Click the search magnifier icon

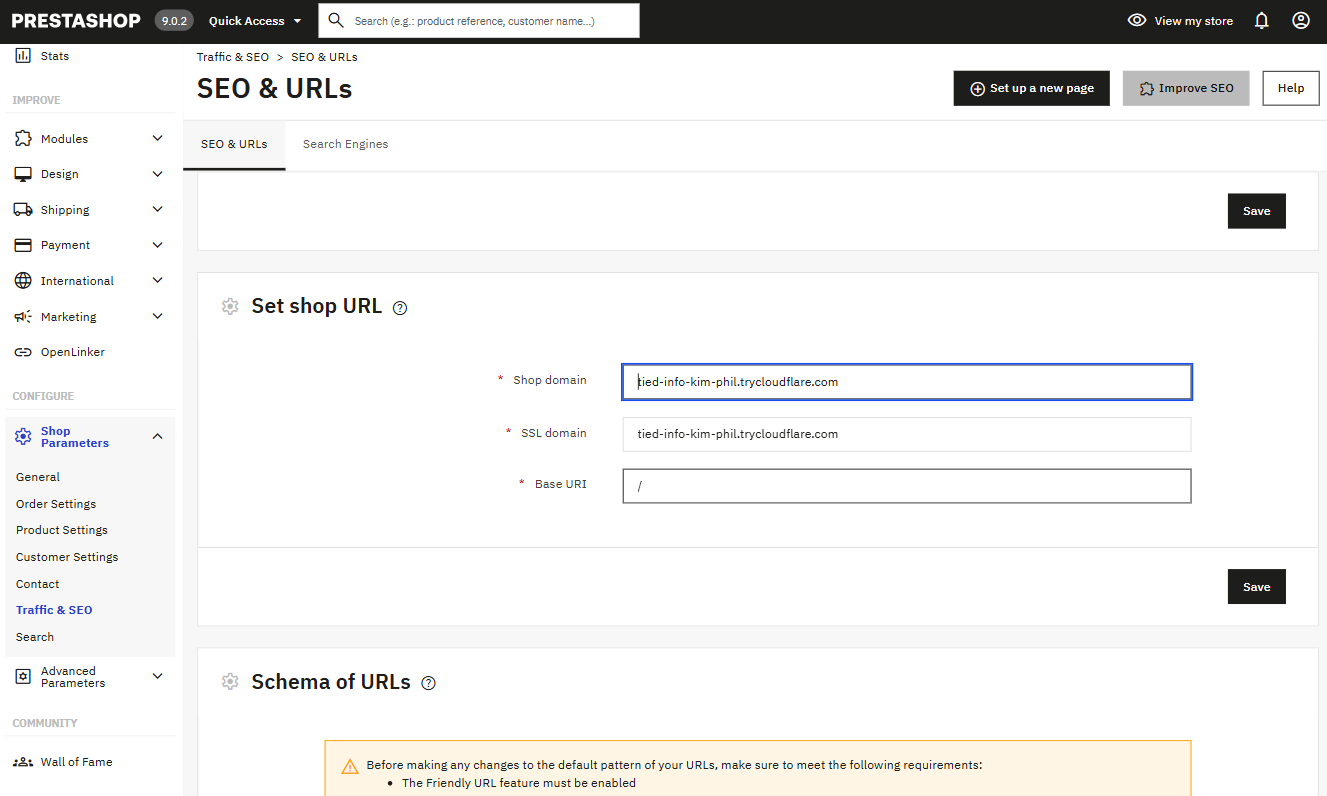pos(336,20)
